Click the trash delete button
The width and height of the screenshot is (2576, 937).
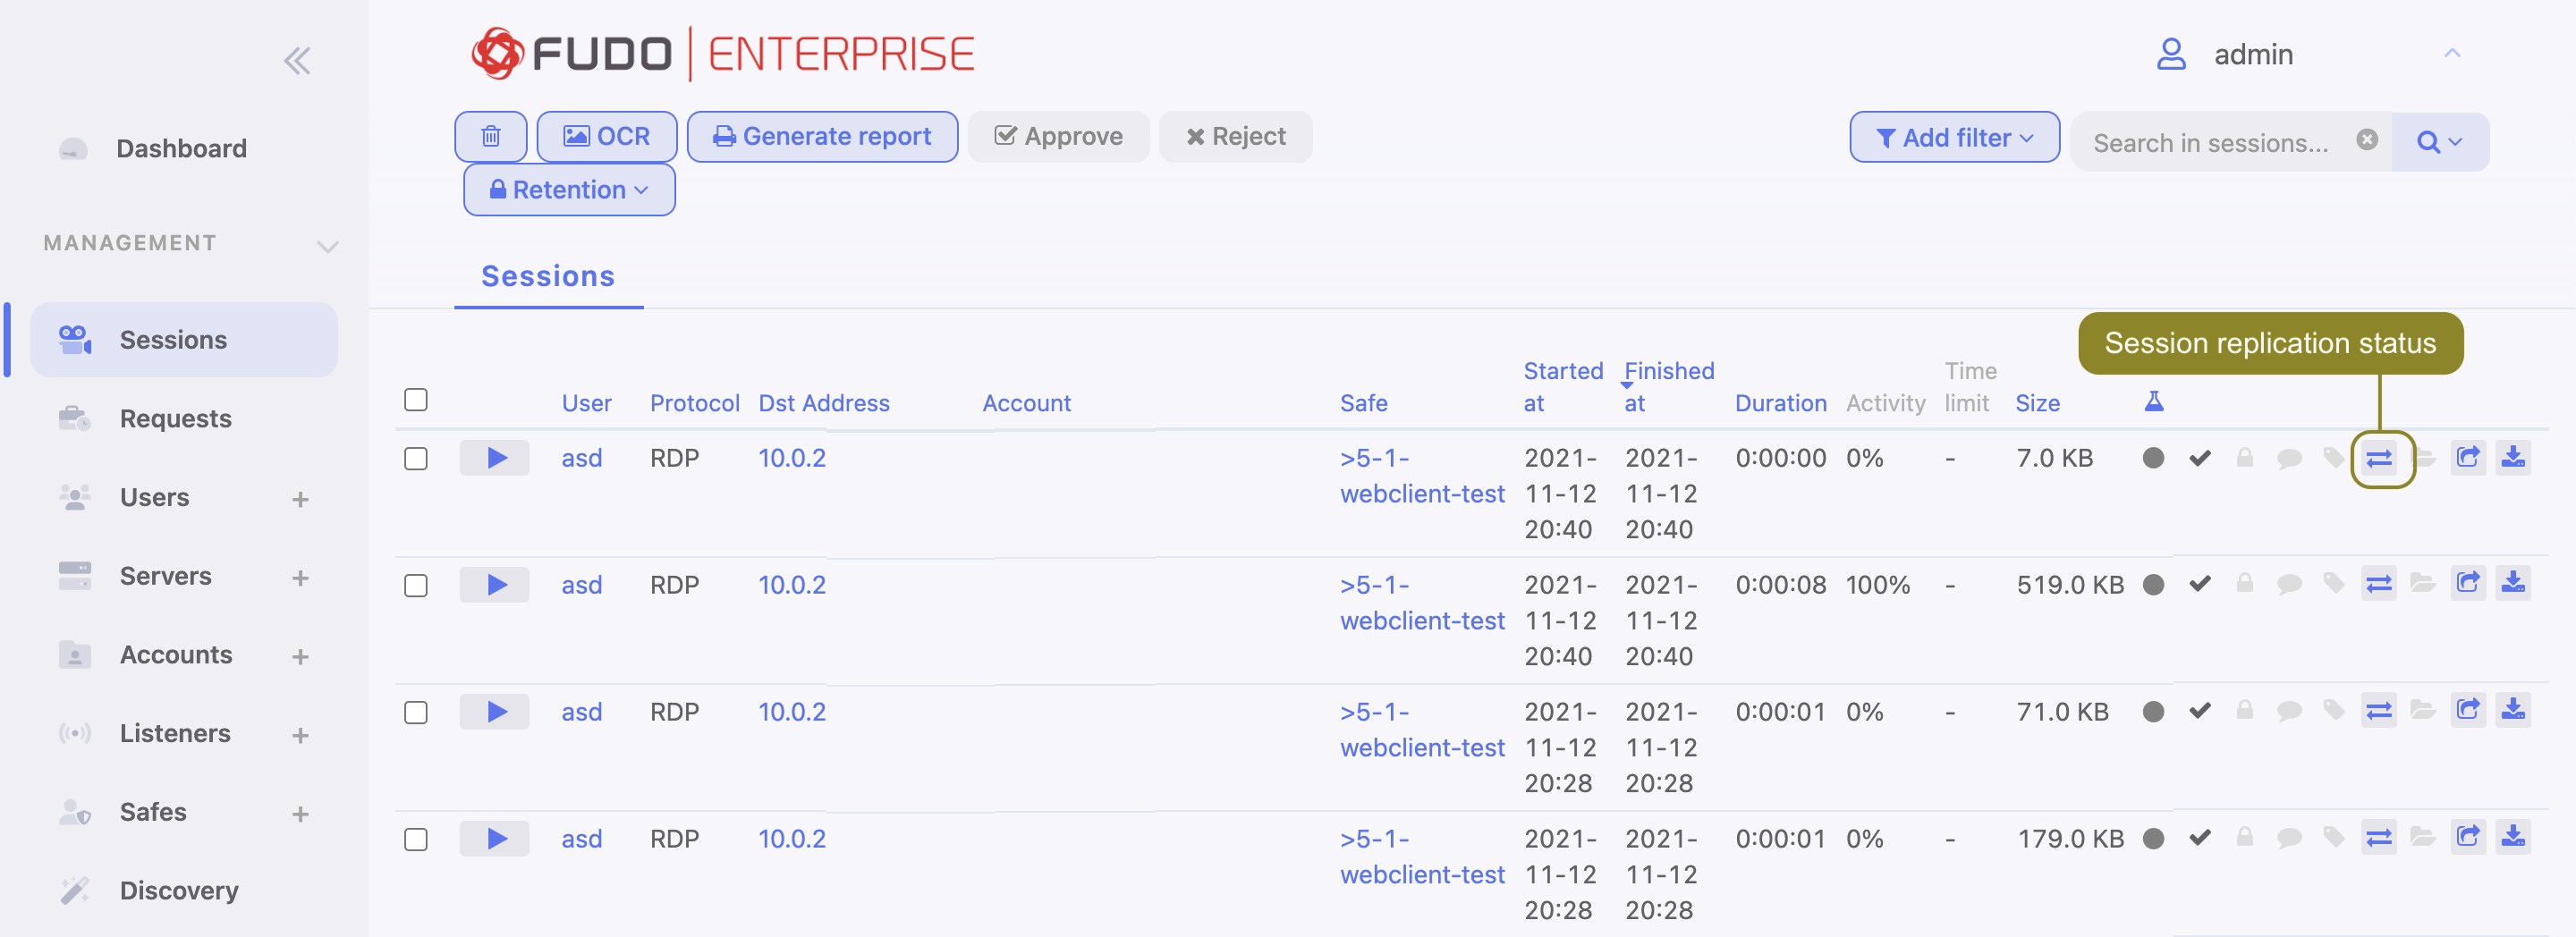click(x=490, y=136)
